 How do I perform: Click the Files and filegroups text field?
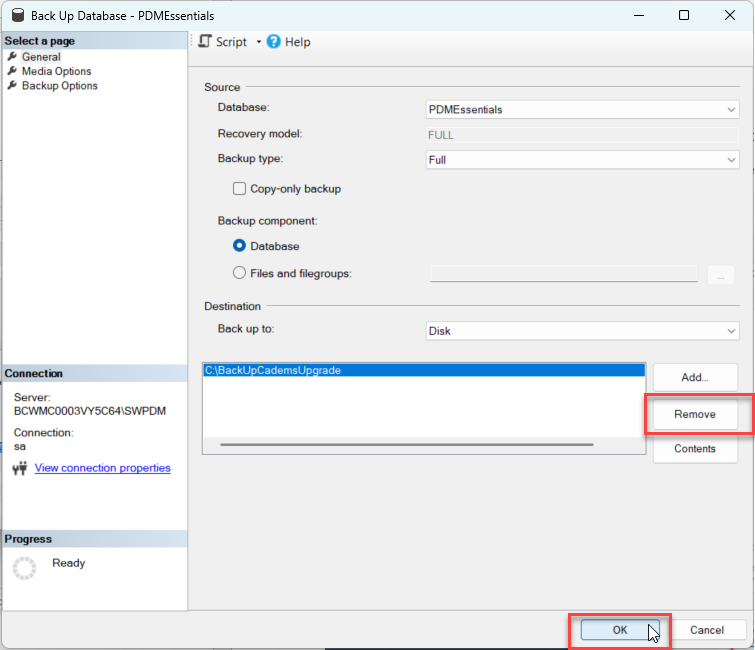click(x=564, y=273)
